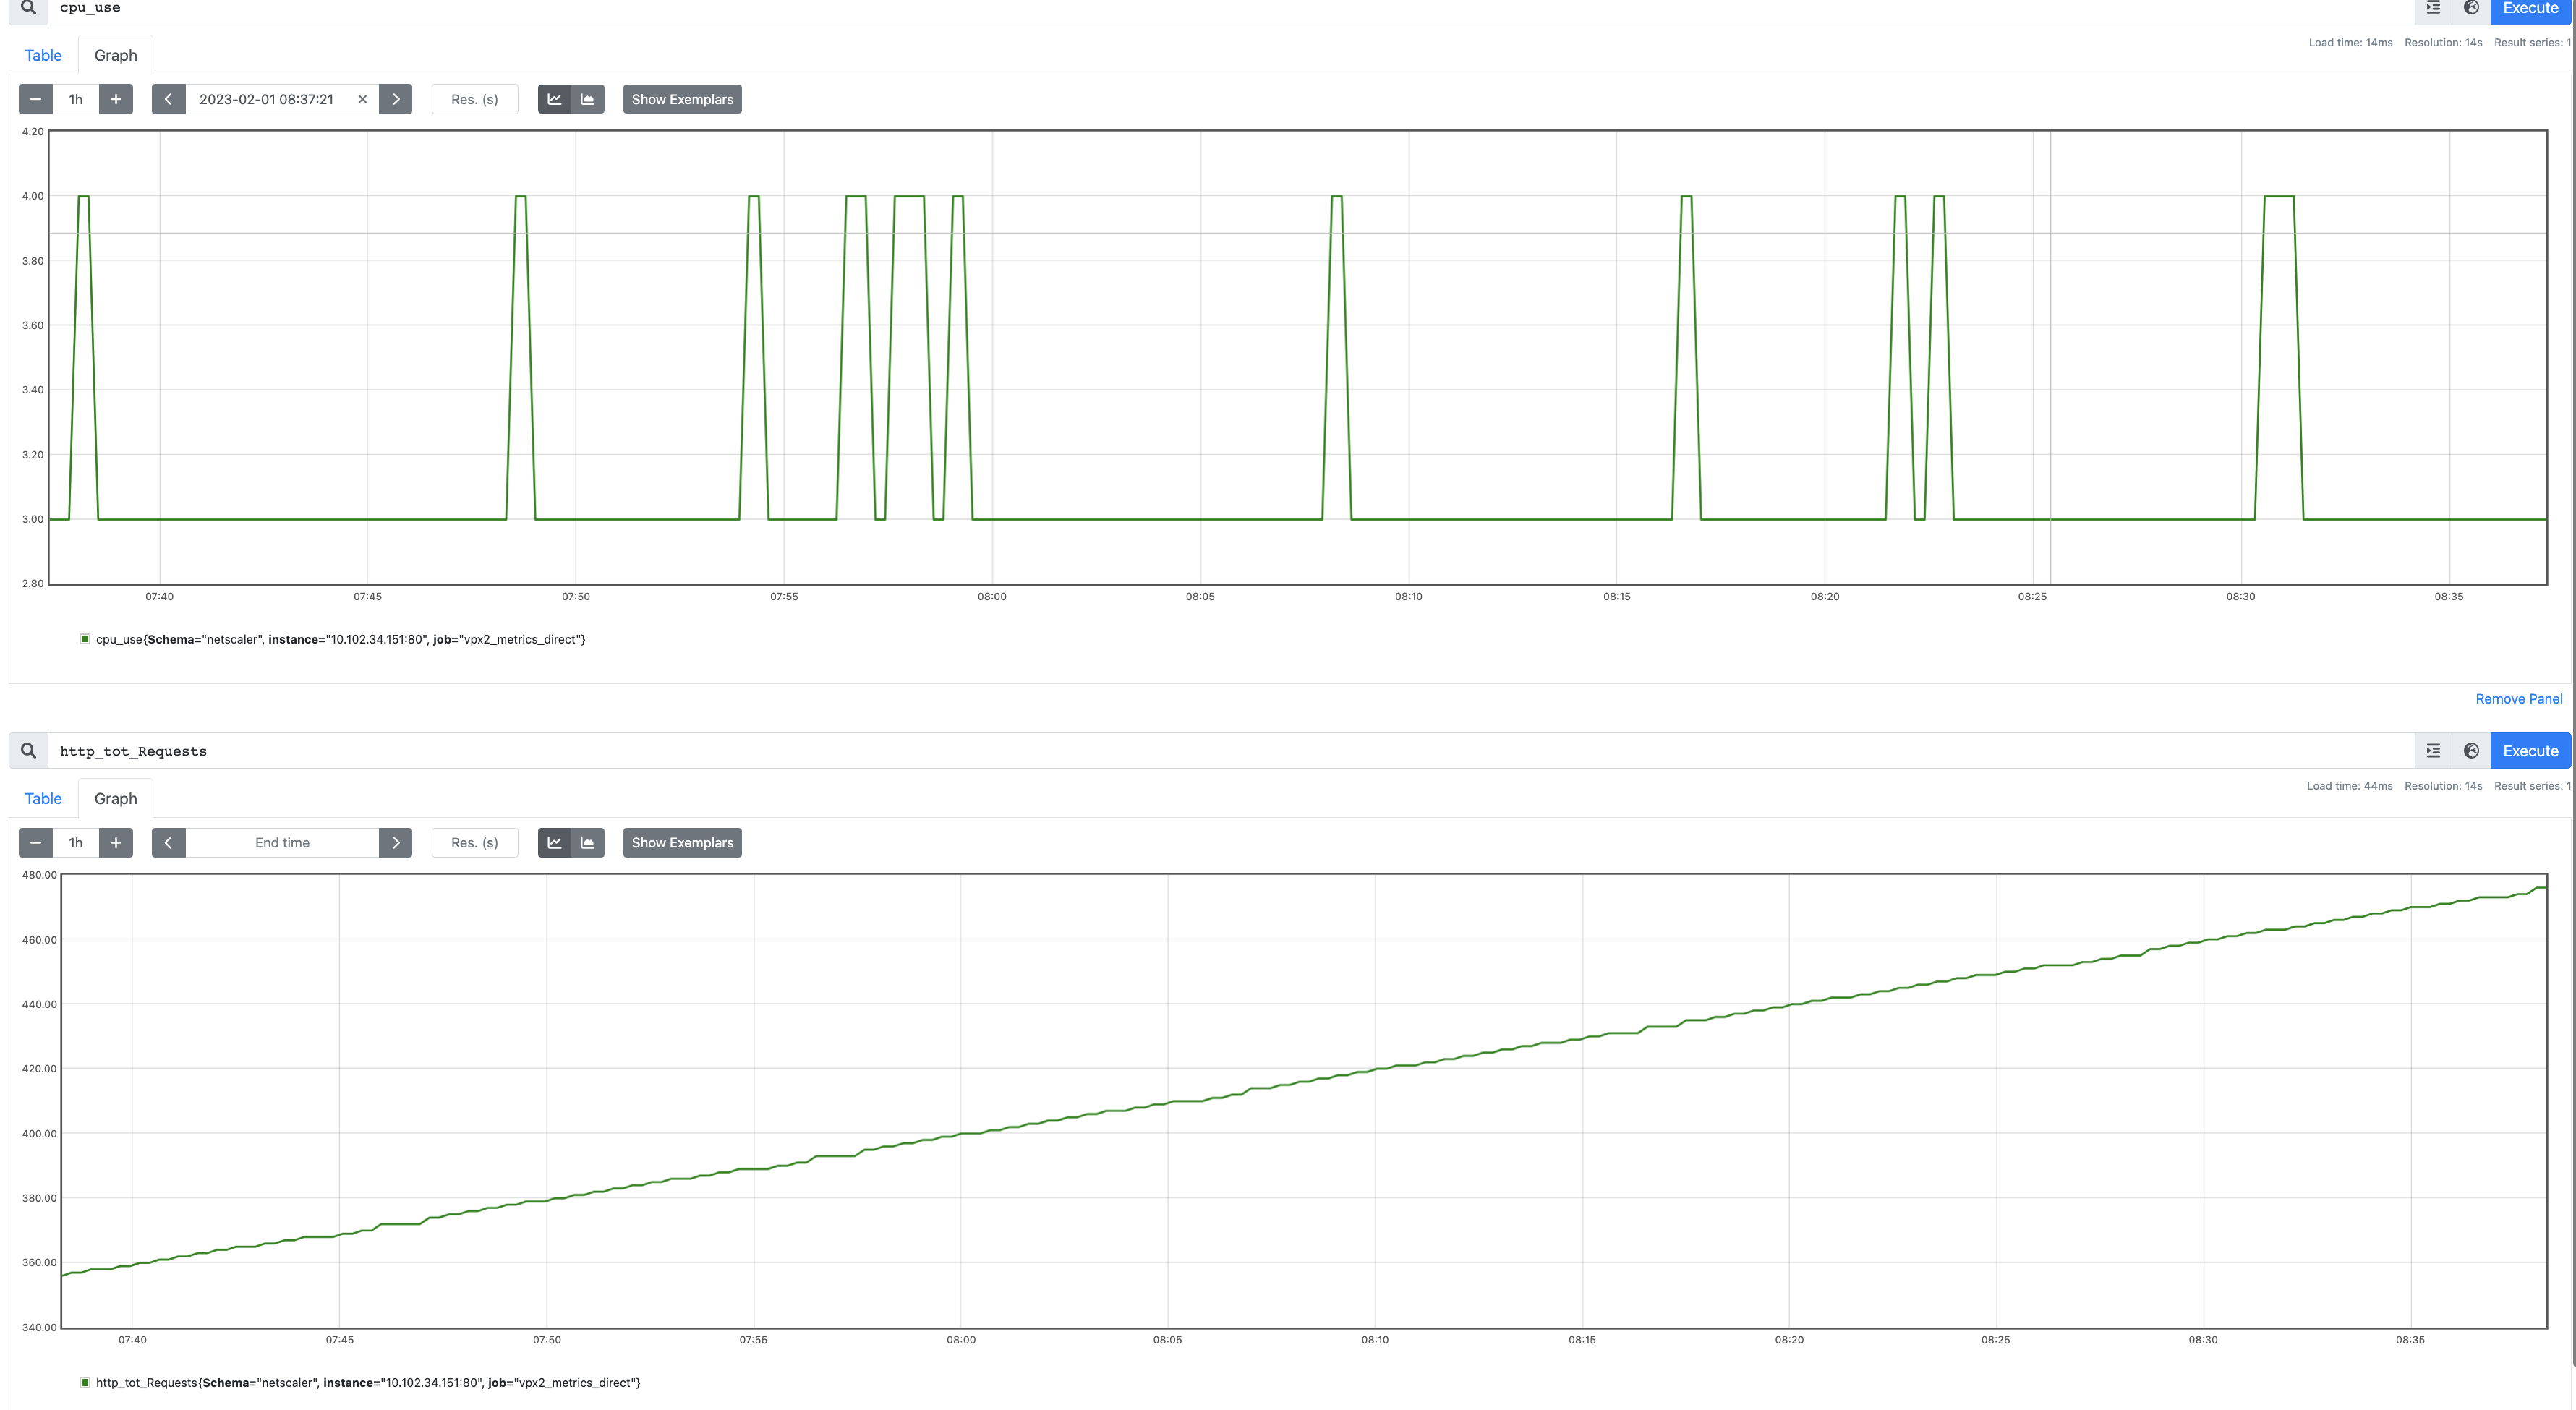Open metrics explorer globe icon in http_tot_Requests panel
Image resolution: width=2576 pixels, height=1410 pixels.
(x=2471, y=751)
